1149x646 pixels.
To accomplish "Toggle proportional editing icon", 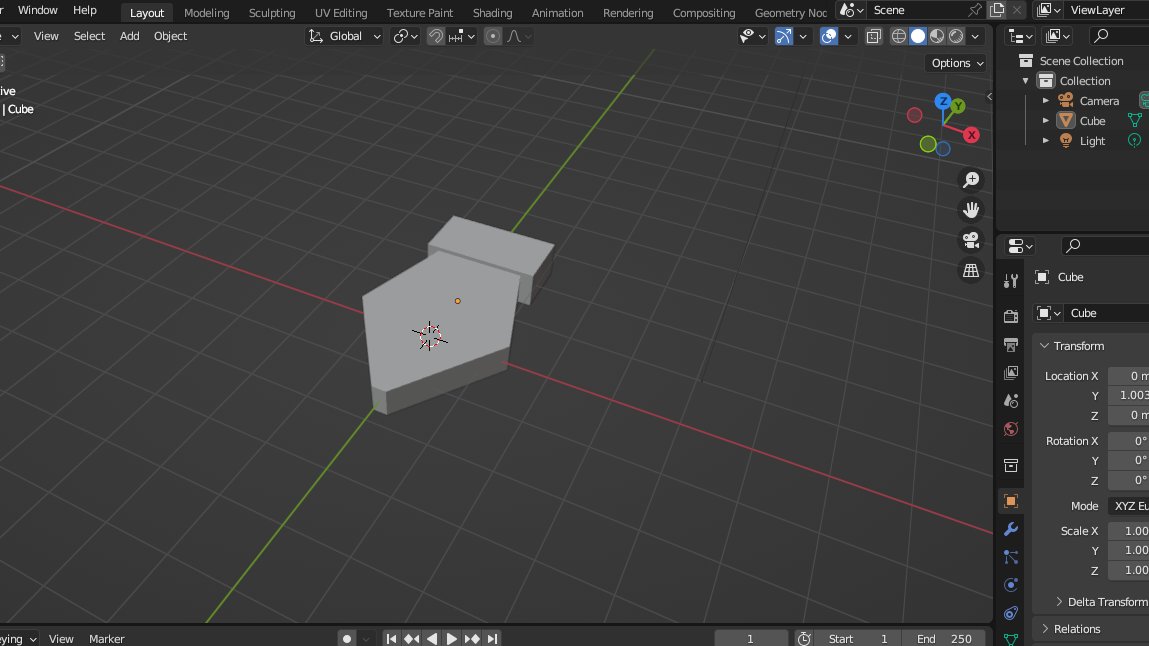I will [493, 36].
